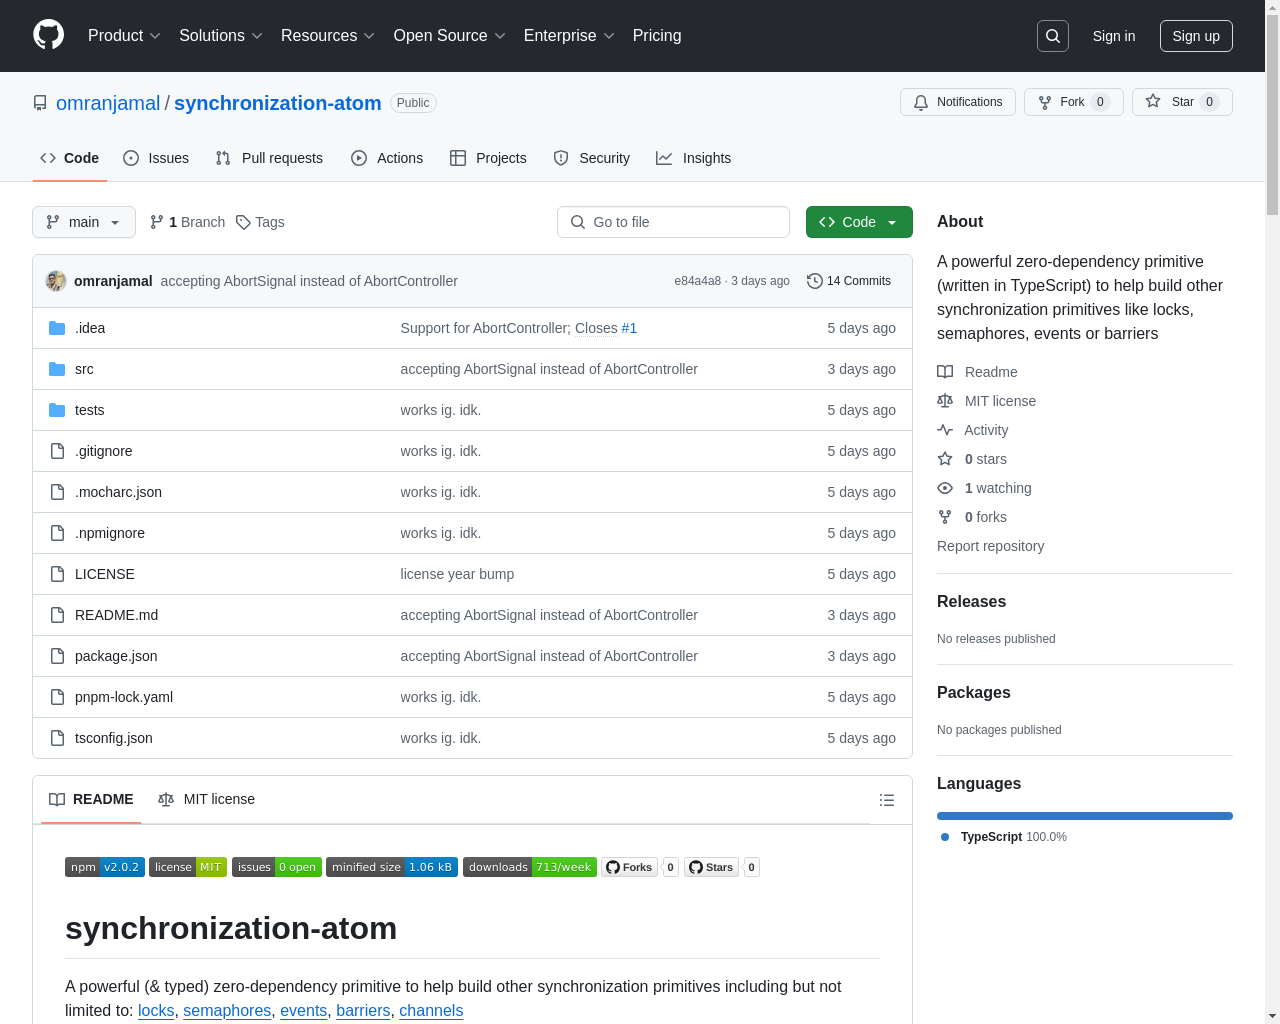Expand the Open Source menu
This screenshot has height=1024, width=1280.
point(450,36)
